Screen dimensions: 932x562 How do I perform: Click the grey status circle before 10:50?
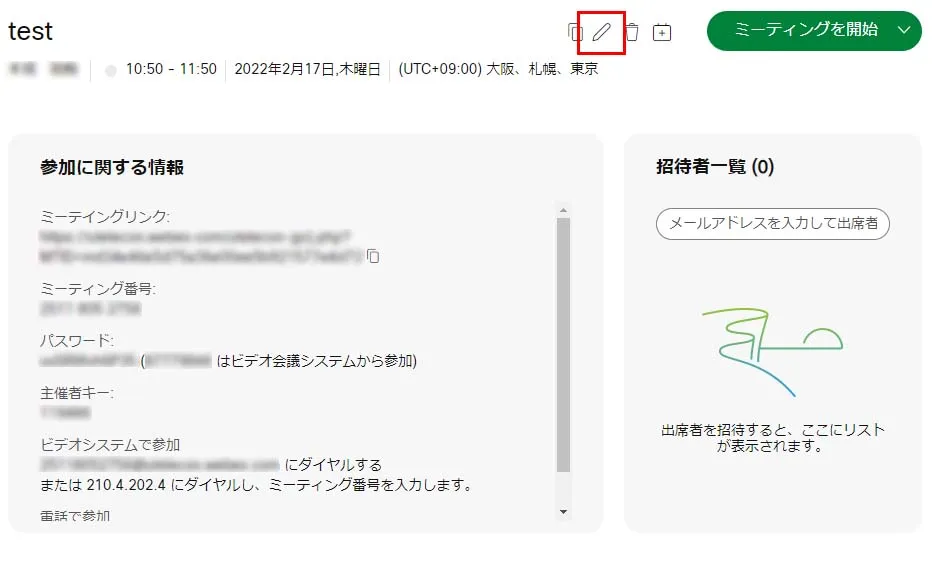pyautogui.click(x=111, y=71)
